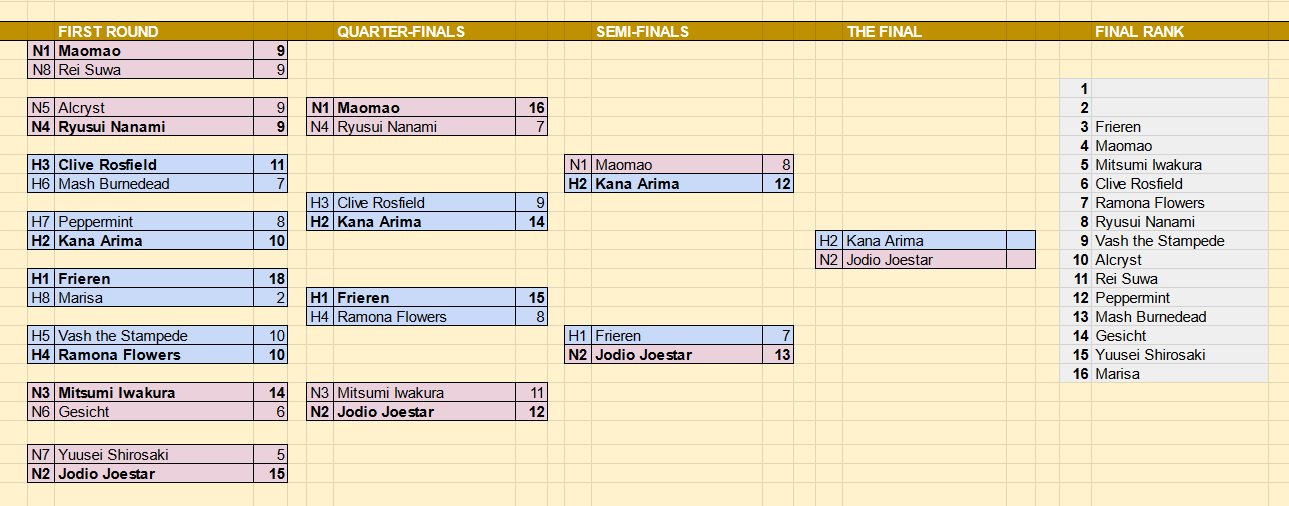Select Jodio Joestar's empty final score cell

(x=1020, y=260)
